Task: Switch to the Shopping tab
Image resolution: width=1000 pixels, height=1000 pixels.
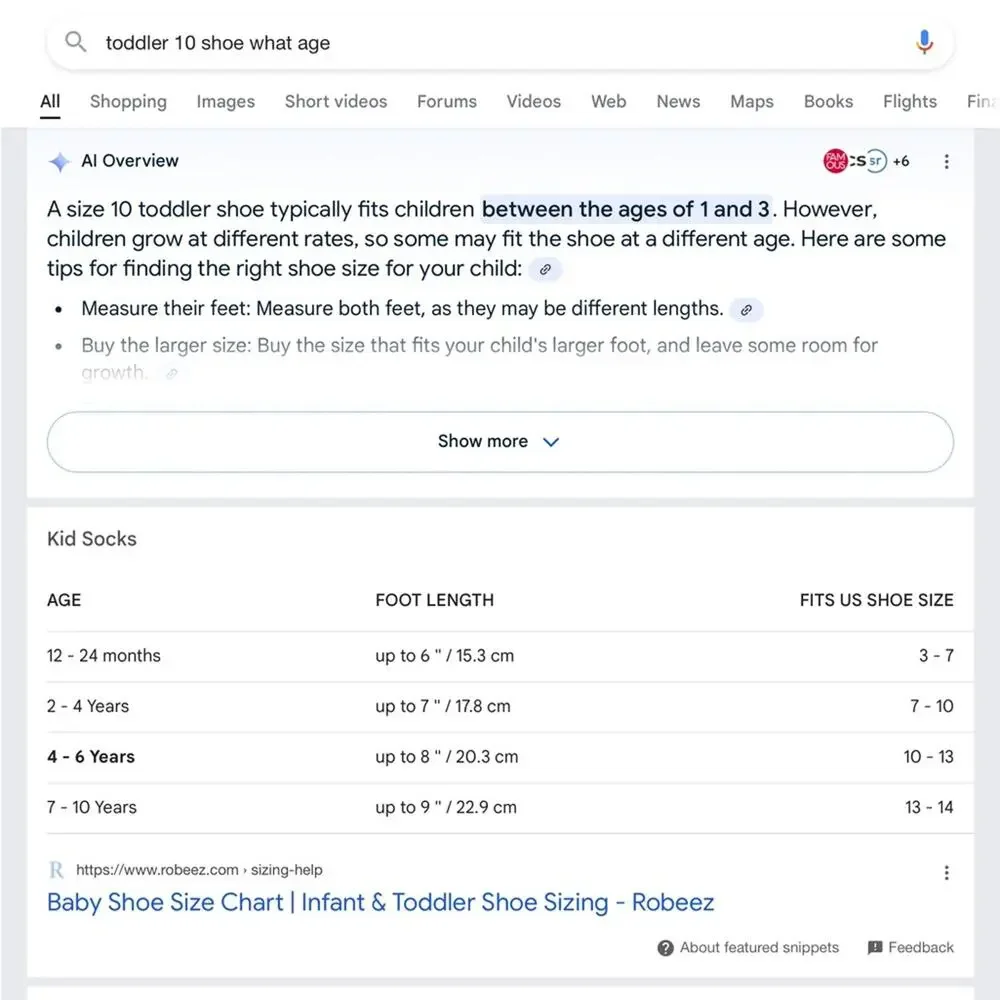Action: pyautogui.click(x=128, y=101)
